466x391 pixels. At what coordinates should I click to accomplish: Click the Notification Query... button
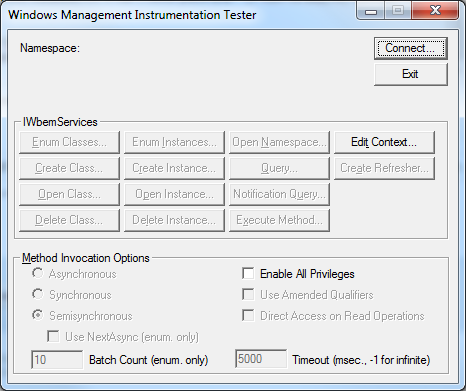[x=279, y=194]
